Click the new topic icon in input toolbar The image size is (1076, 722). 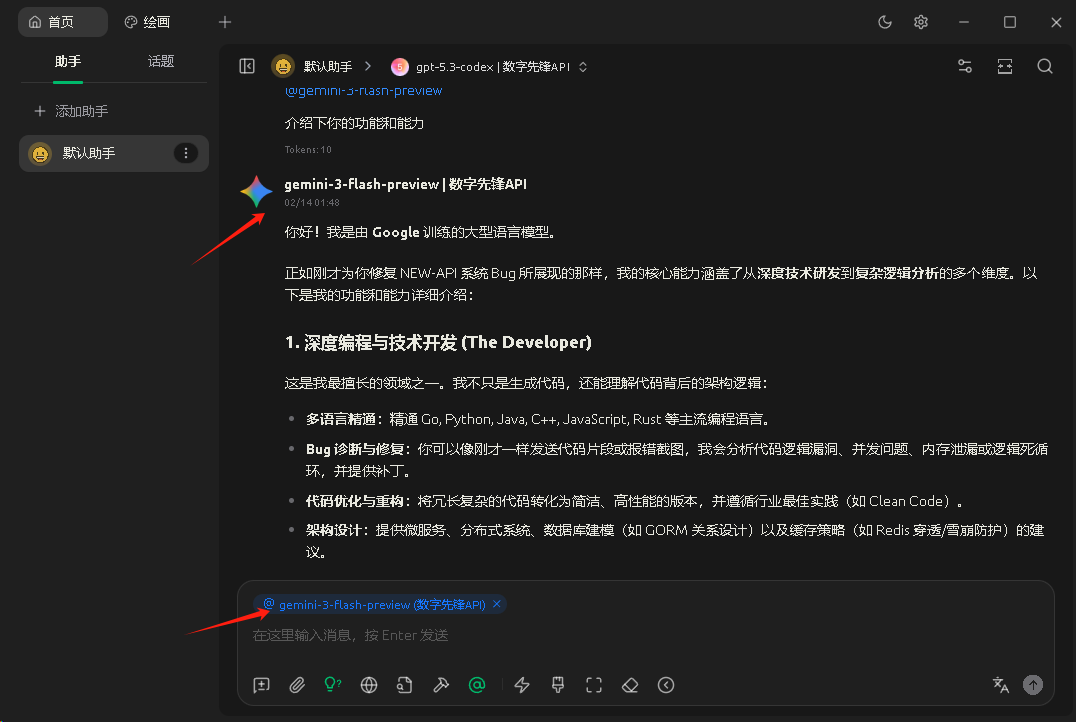(x=262, y=685)
